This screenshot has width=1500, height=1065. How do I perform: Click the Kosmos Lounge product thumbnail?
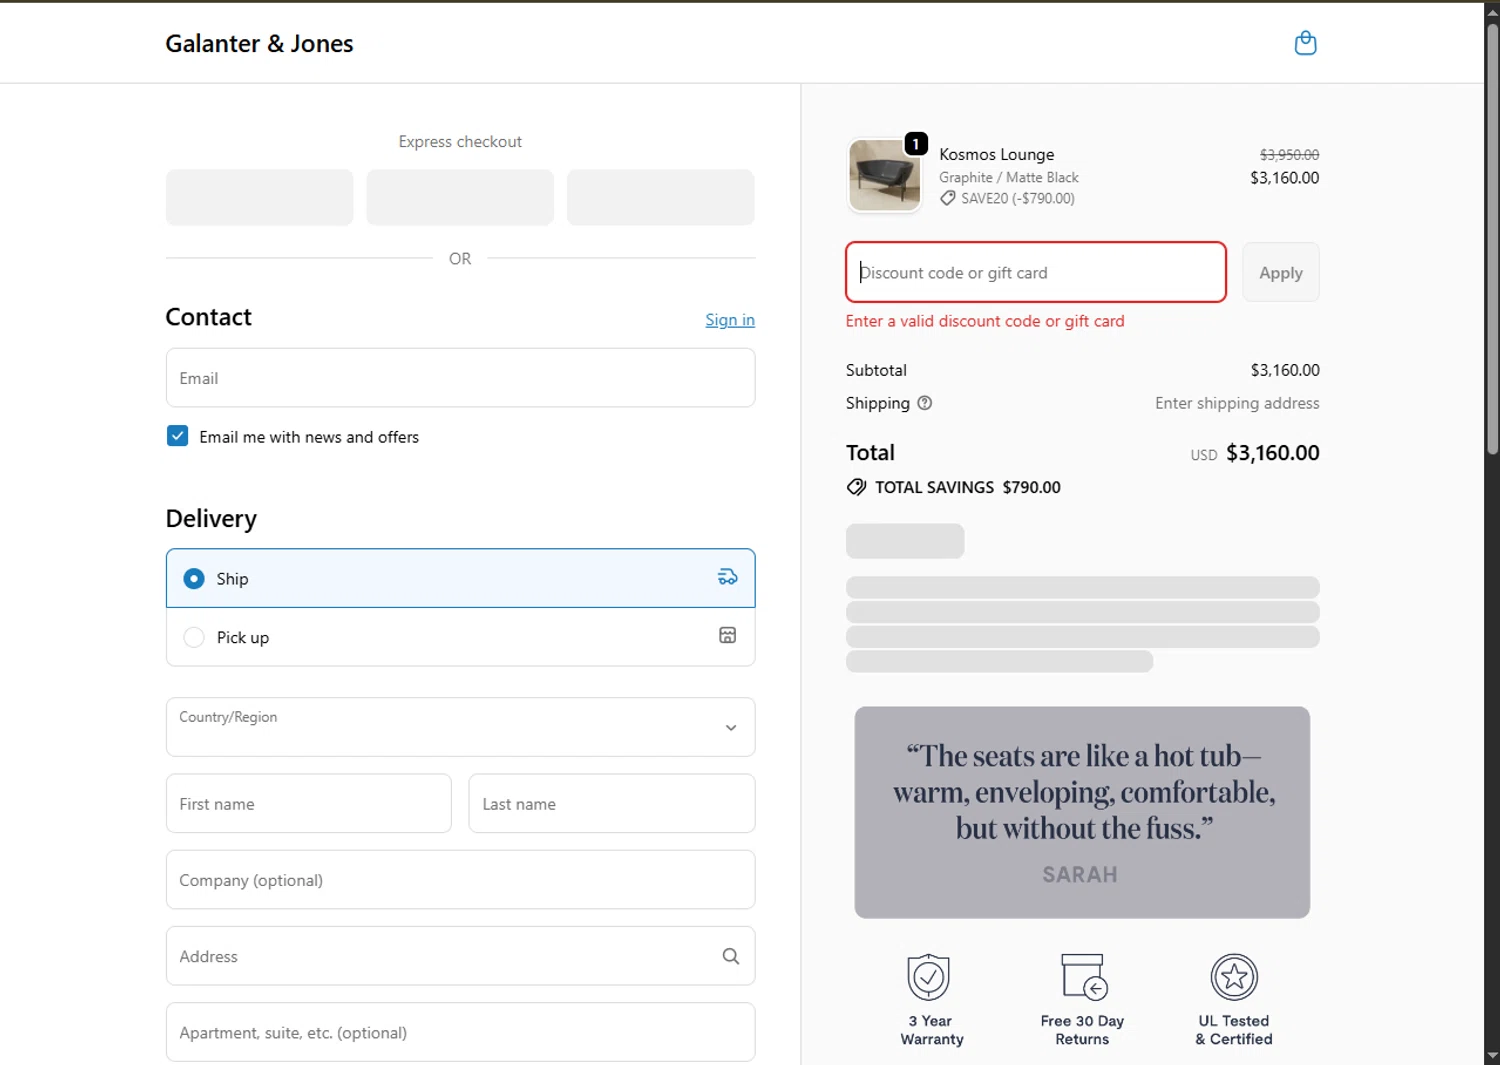(x=884, y=175)
